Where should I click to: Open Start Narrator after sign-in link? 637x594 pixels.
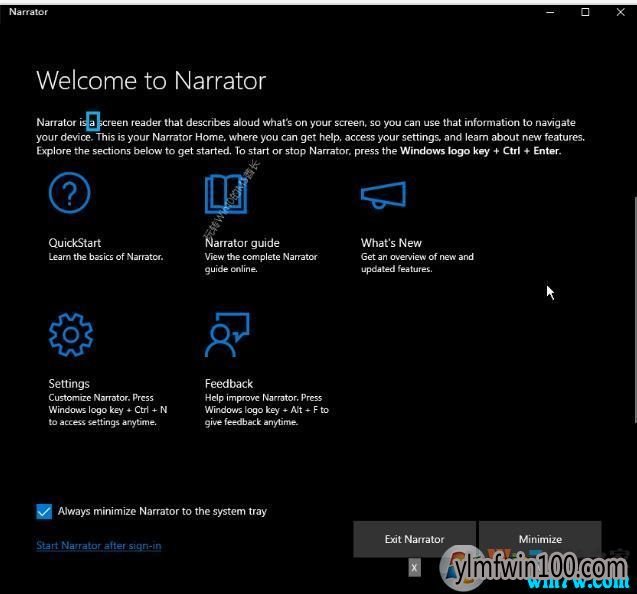point(99,546)
